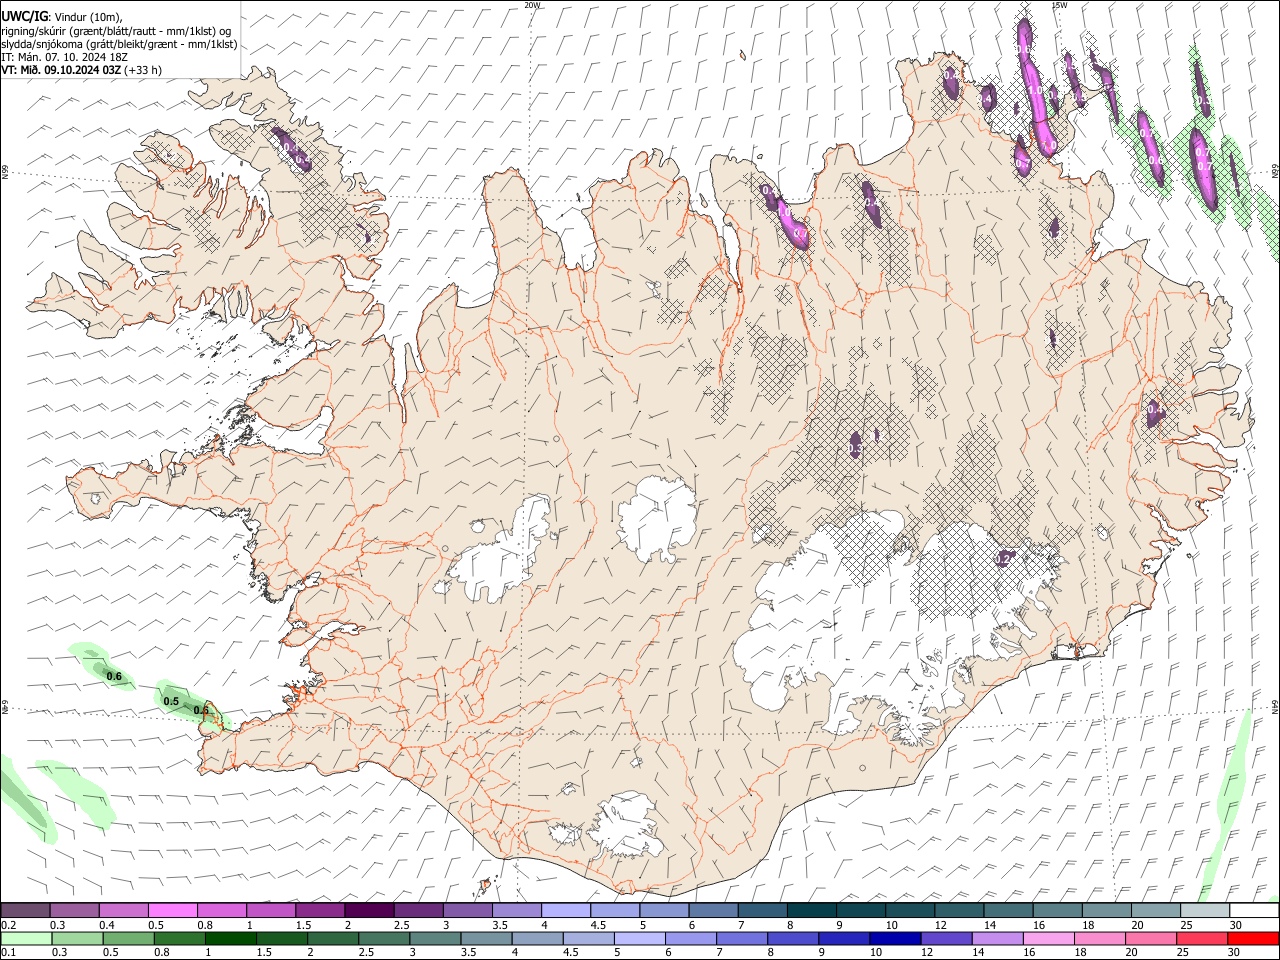Screen dimensions: 1280x960
Task: Click the light pink 16 swatch, lower legend row
Action: (x=1047, y=938)
